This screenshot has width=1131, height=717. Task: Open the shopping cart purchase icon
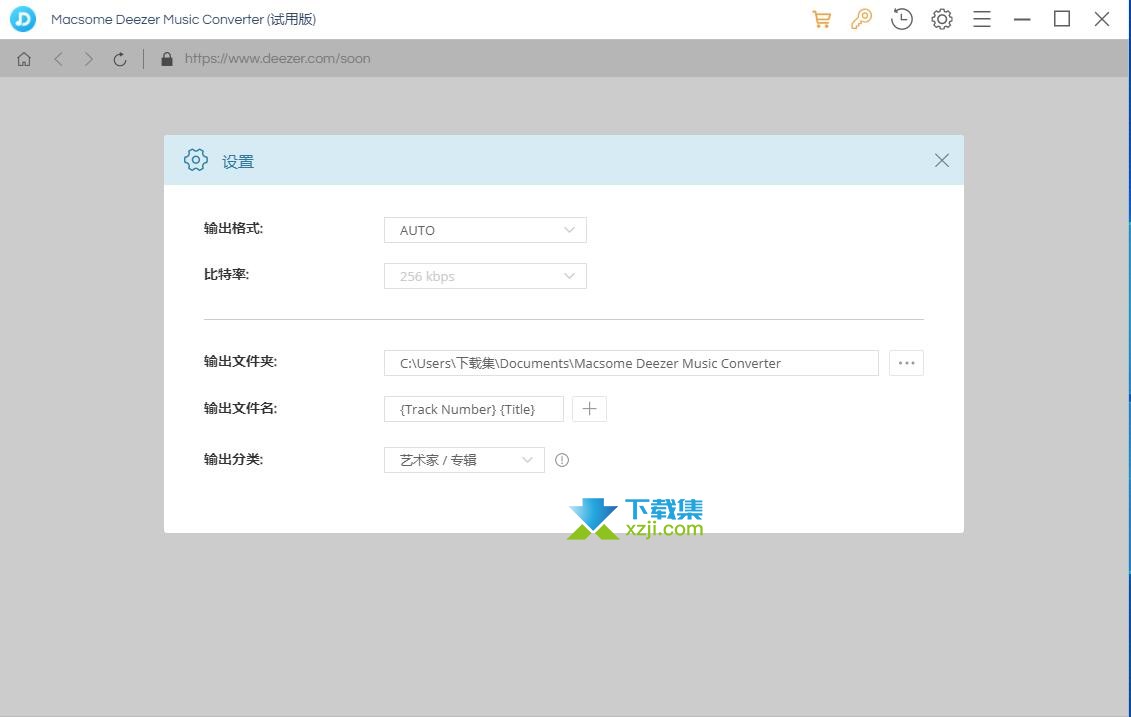pyautogui.click(x=821, y=19)
